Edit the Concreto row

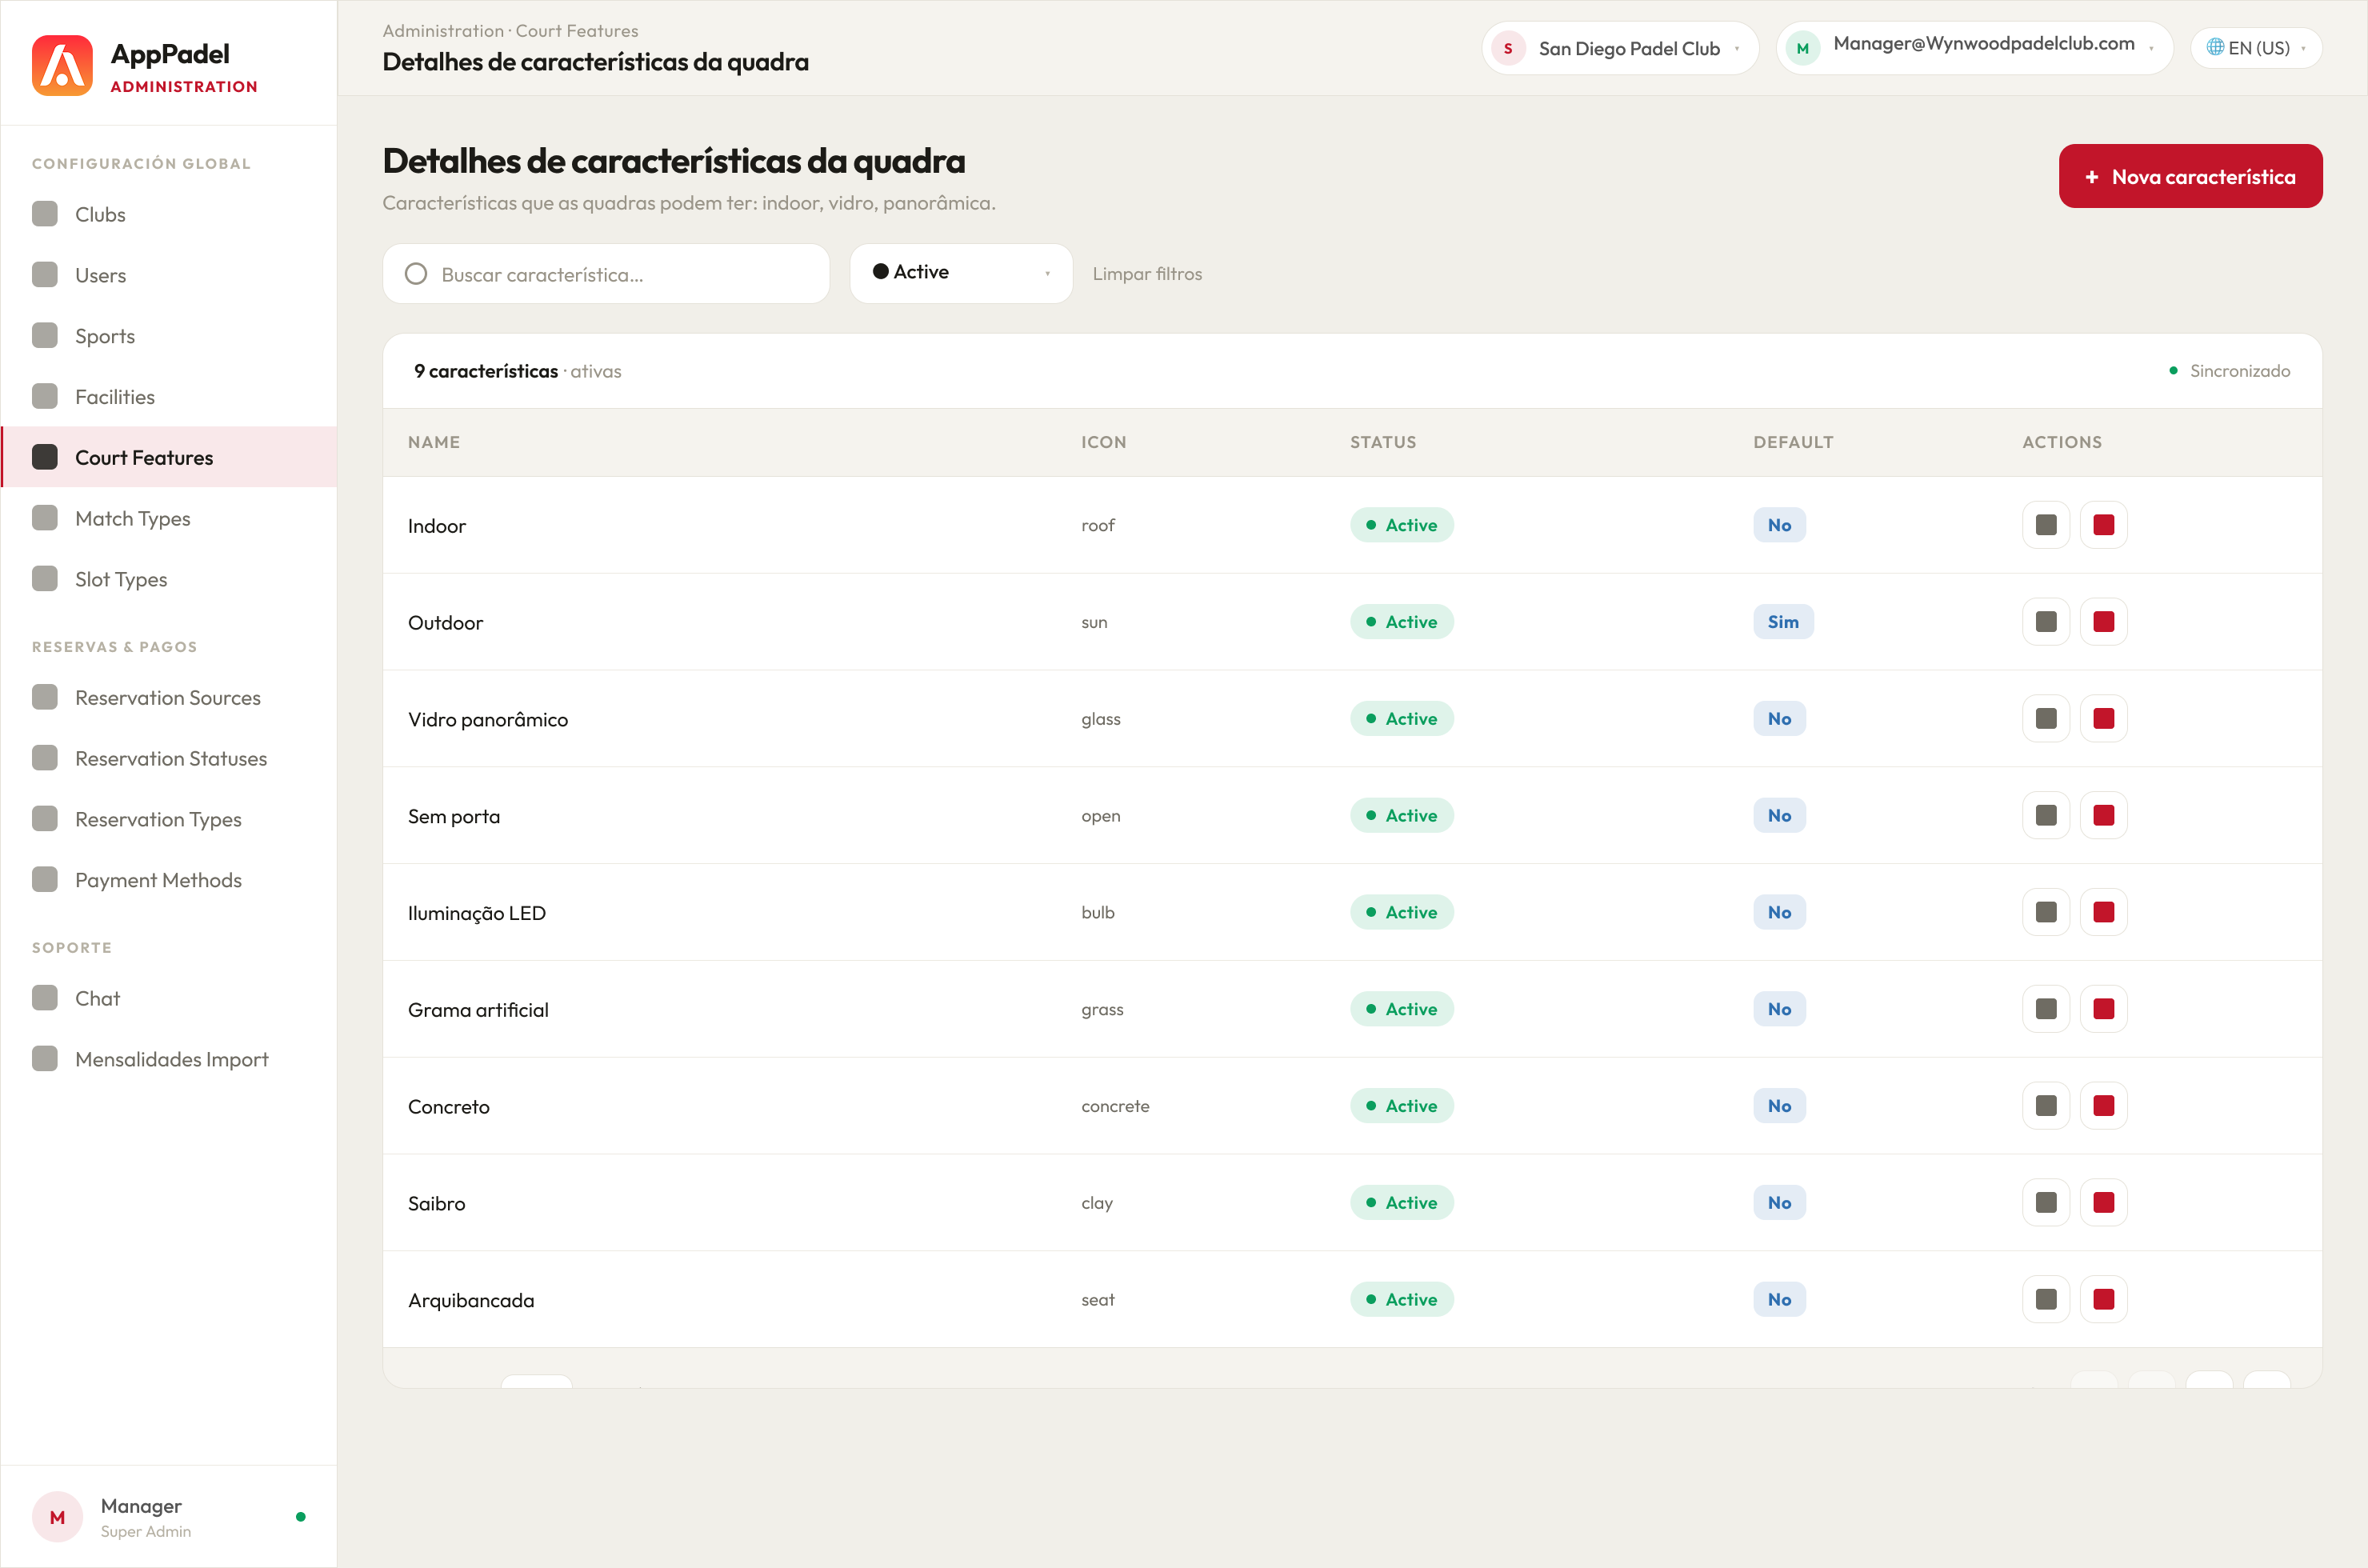click(x=2046, y=1106)
